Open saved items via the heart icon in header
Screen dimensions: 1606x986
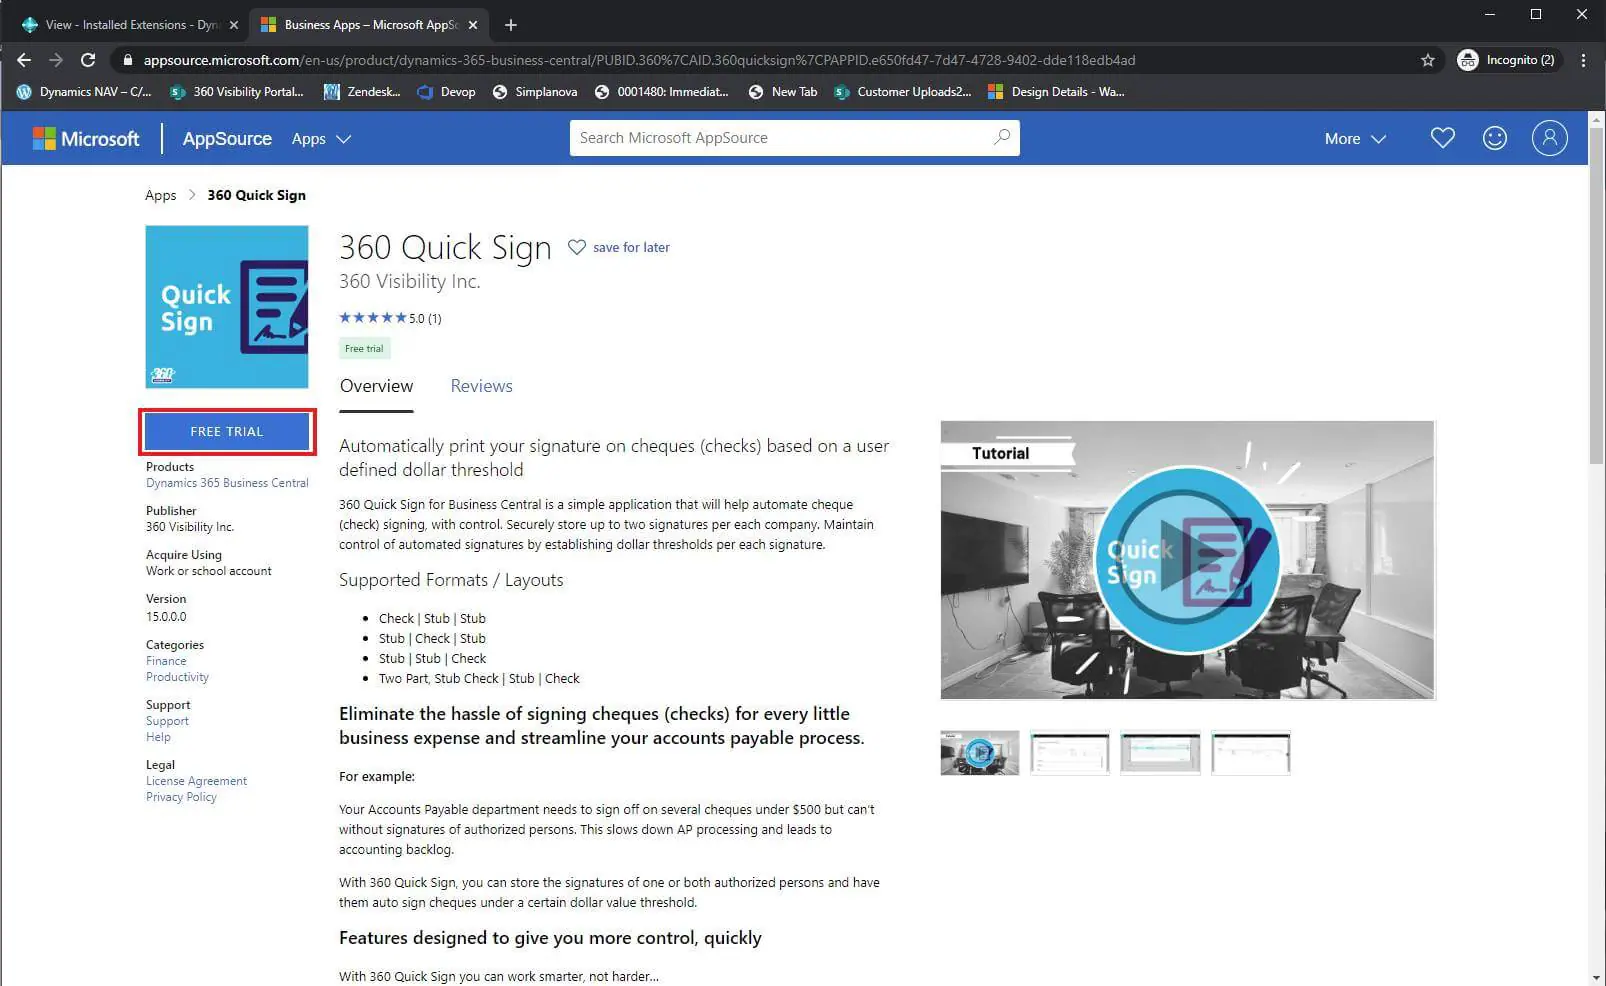[1442, 138]
